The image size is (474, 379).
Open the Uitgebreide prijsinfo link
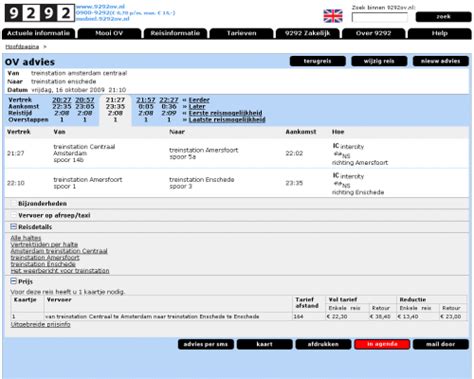40,324
